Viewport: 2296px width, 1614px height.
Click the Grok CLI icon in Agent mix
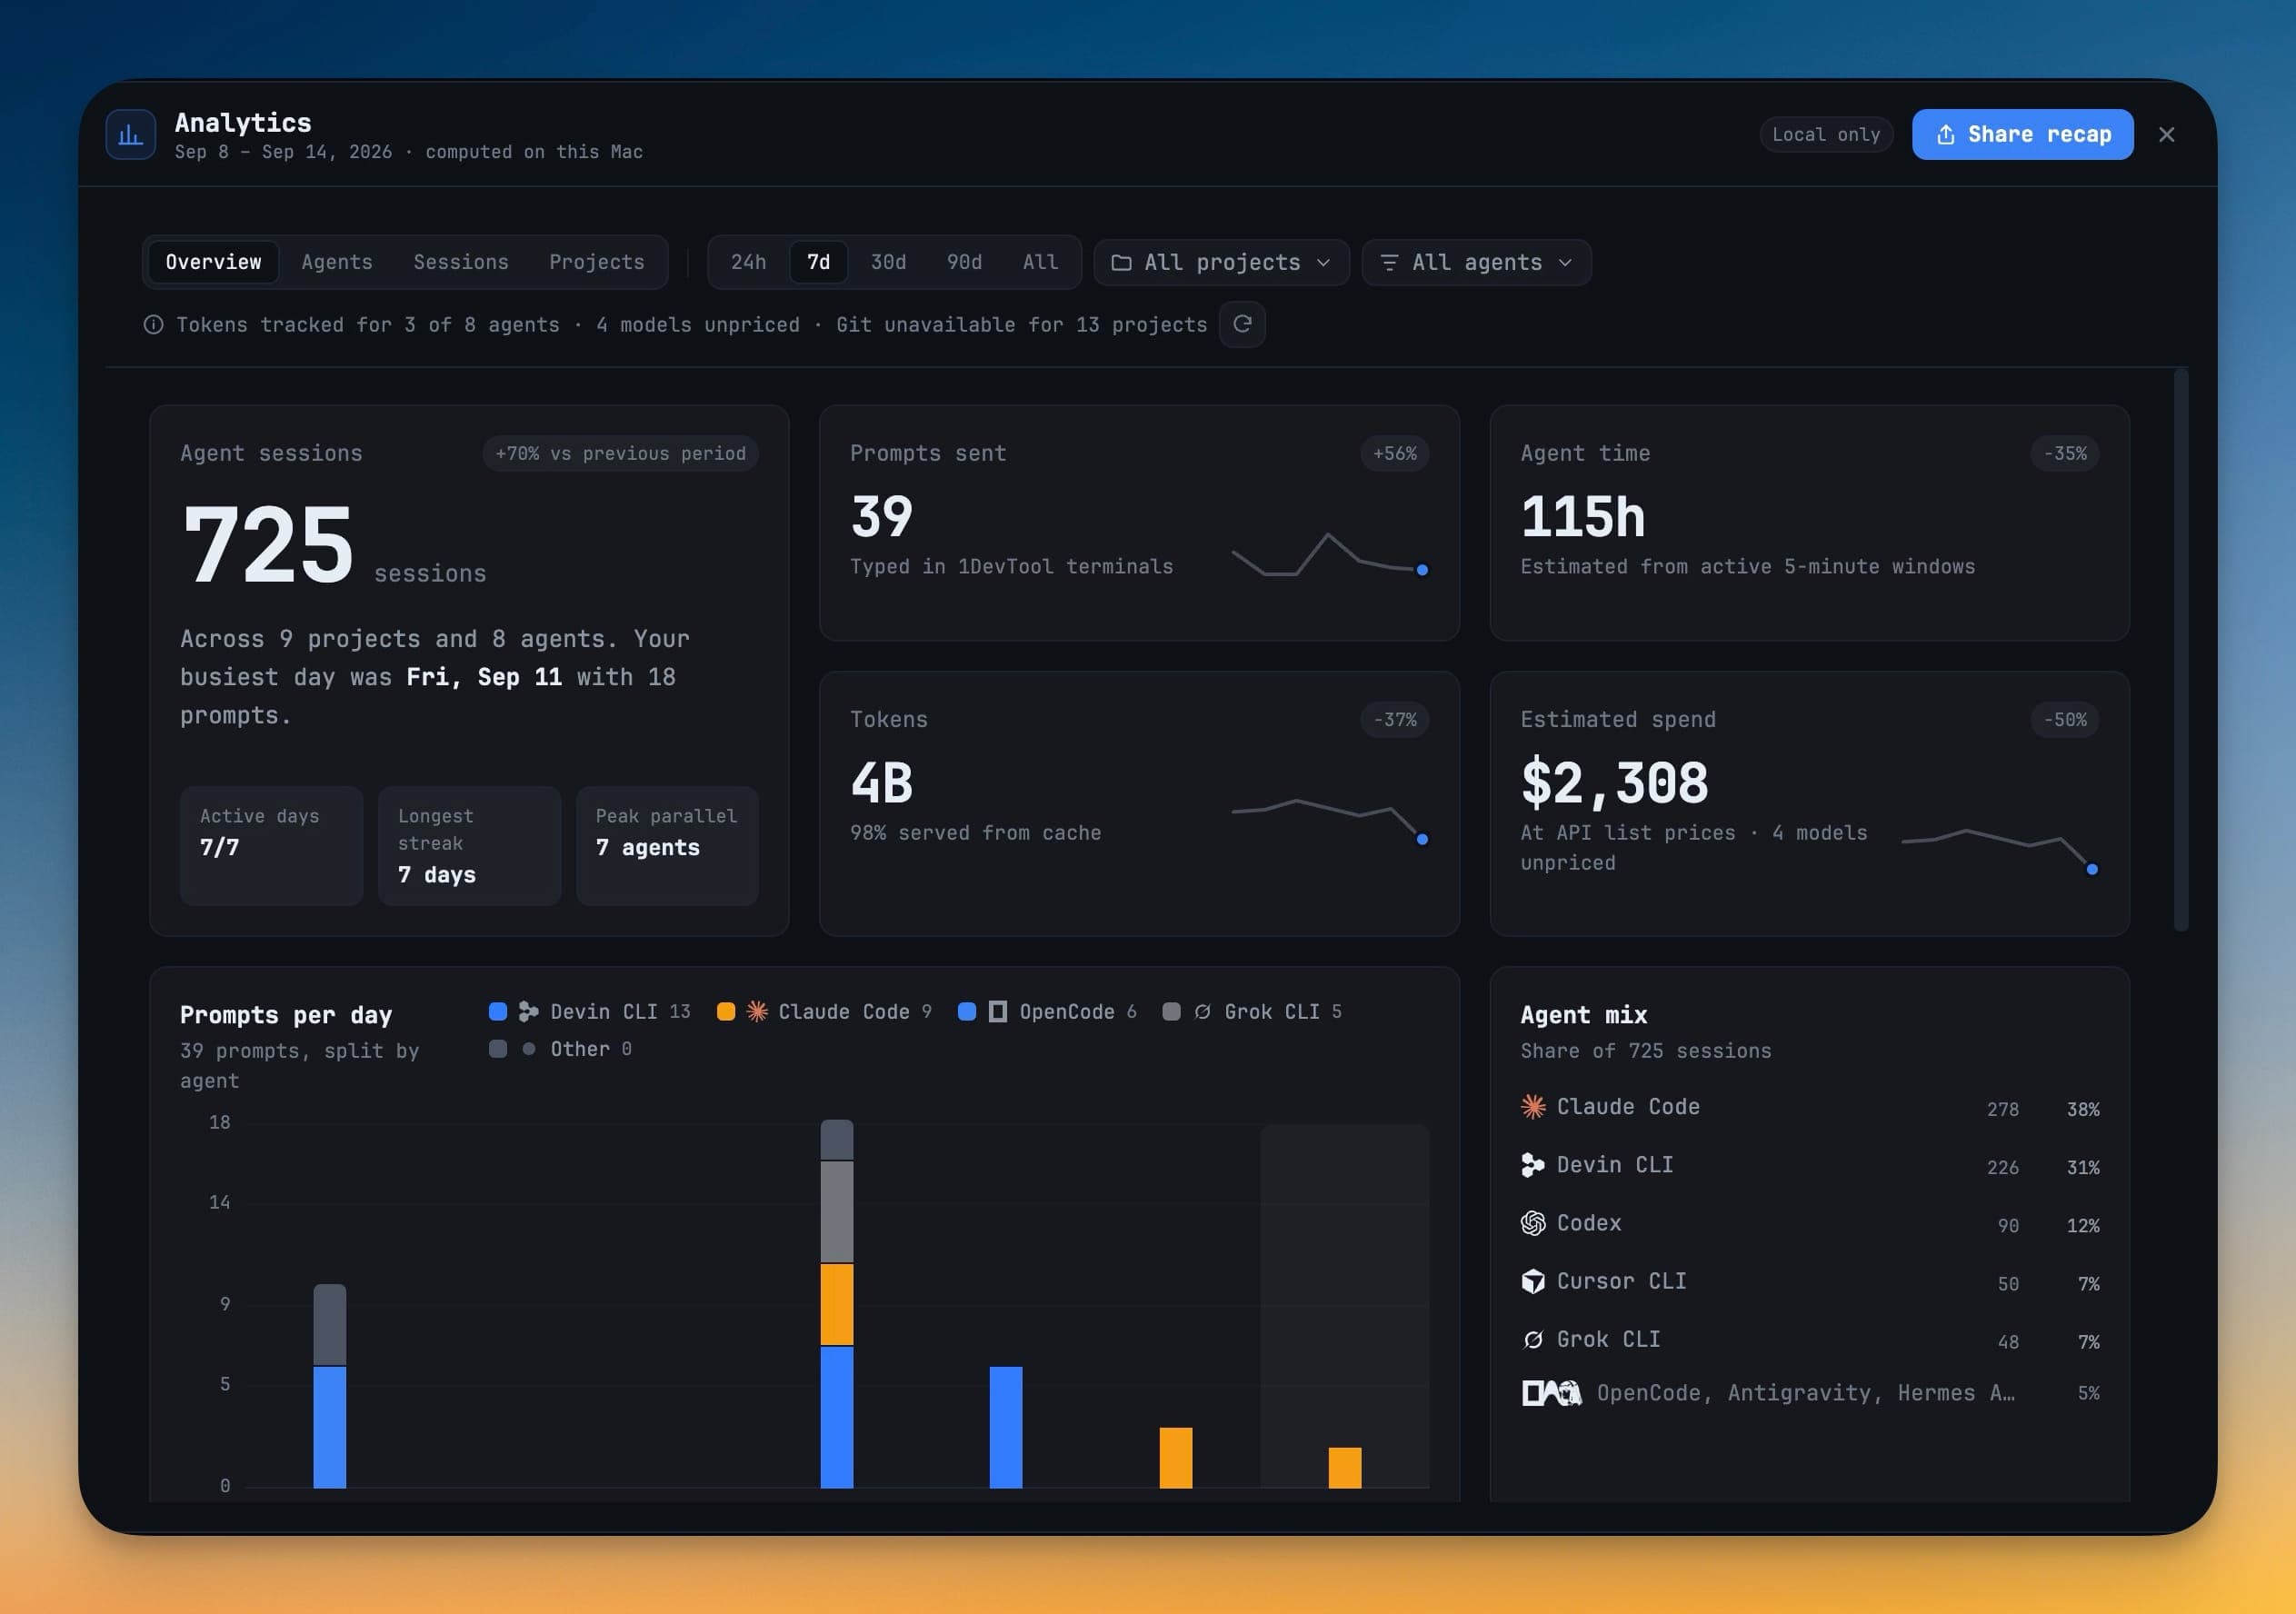tap(1533, 1339)
